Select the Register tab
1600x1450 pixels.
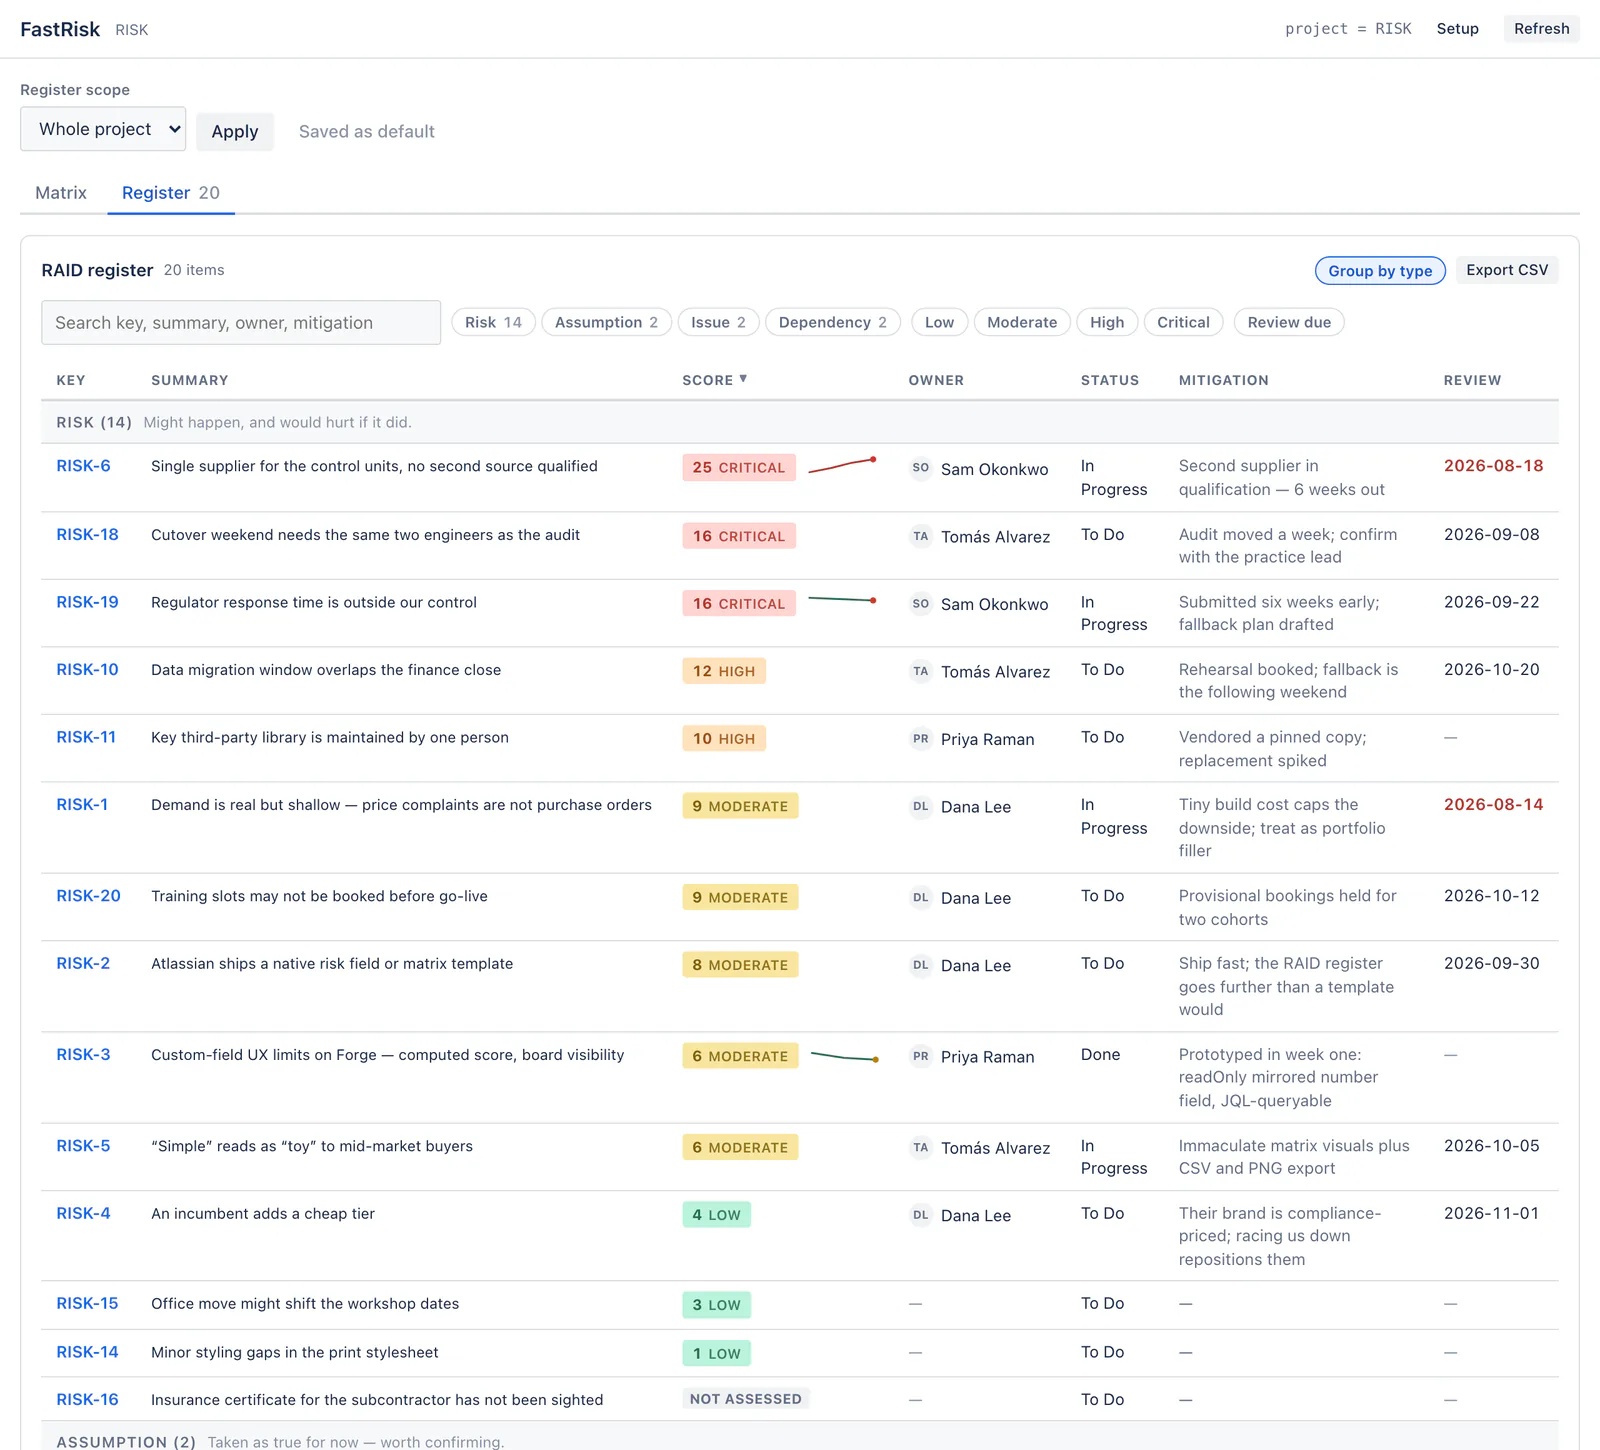pos(171,193)
